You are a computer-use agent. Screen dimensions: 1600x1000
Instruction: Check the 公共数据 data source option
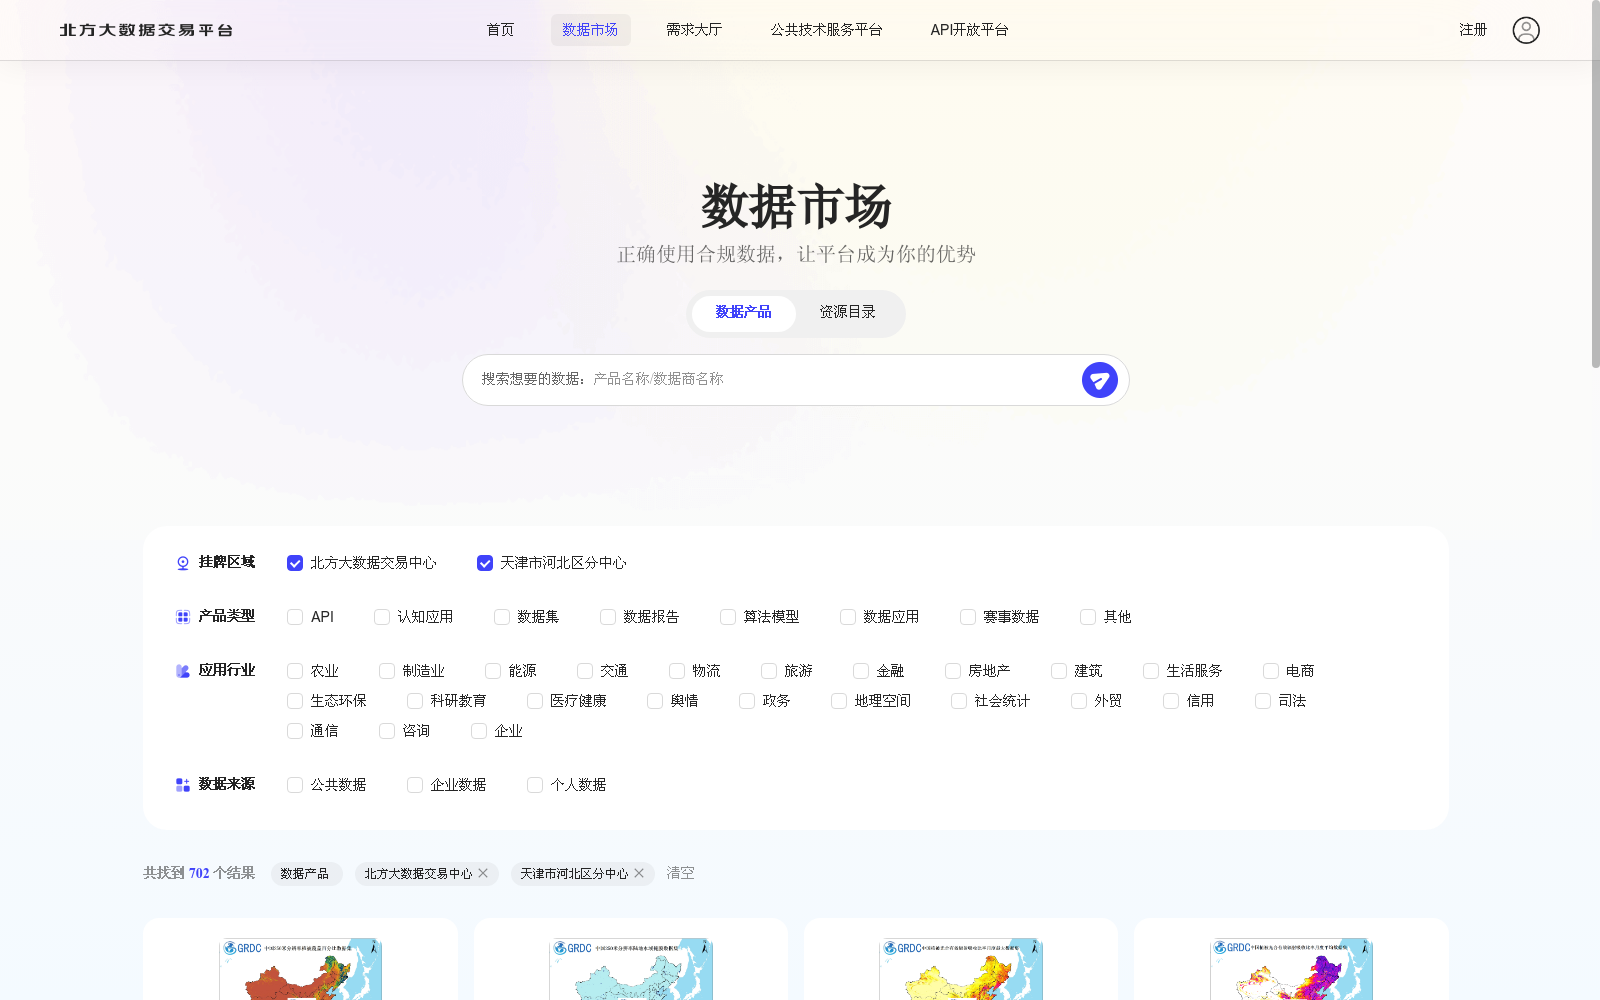(x=294, y=785)
